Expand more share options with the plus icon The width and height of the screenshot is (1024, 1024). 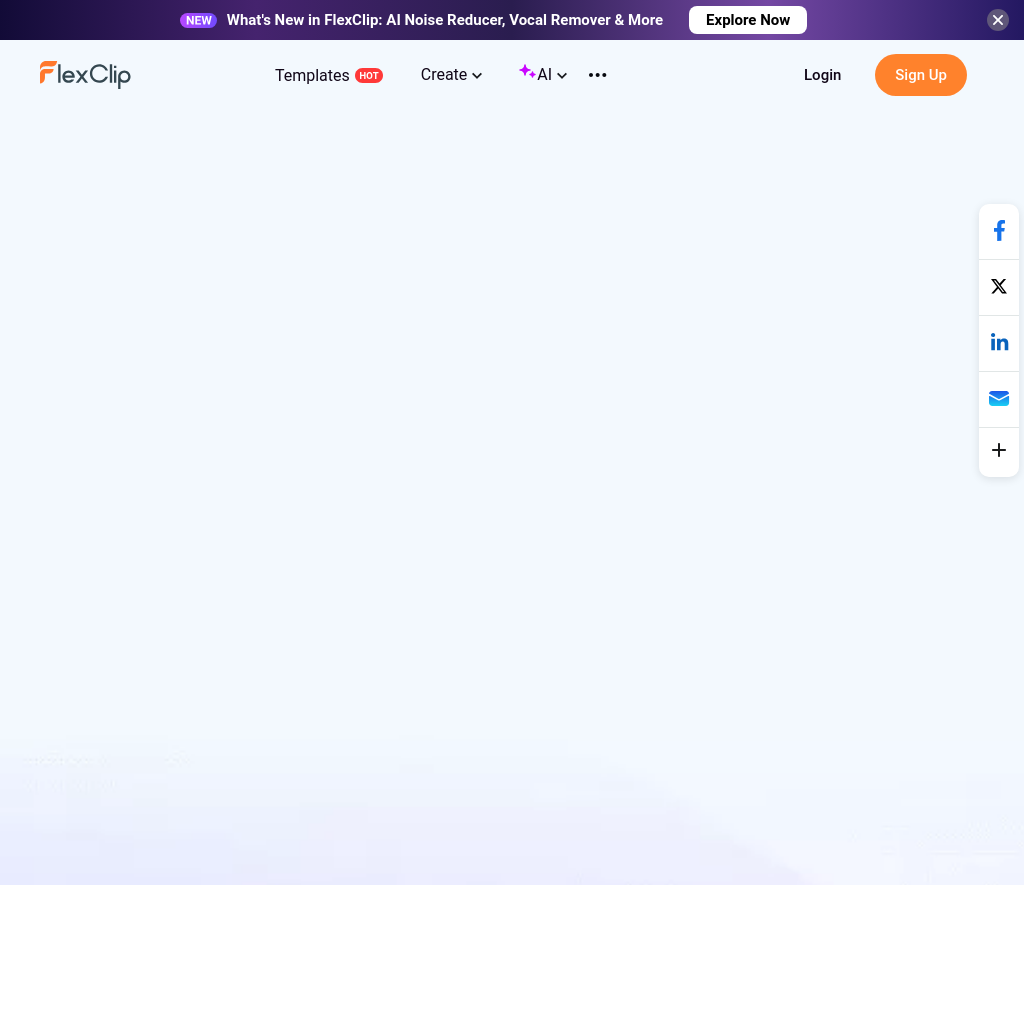999,451
